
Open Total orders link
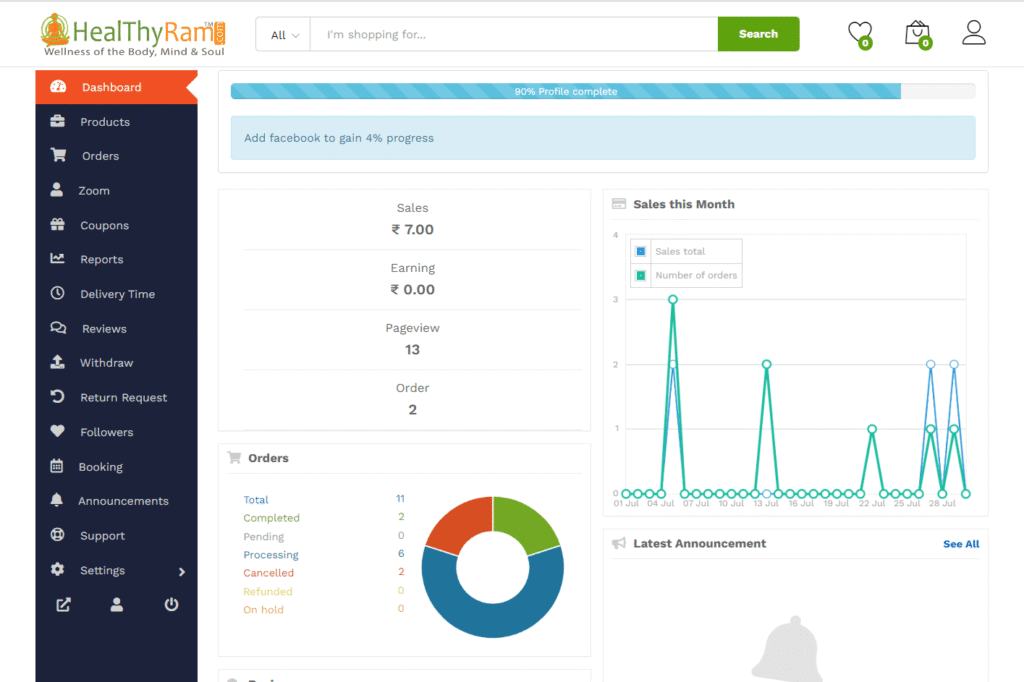[x=256, y=500]
